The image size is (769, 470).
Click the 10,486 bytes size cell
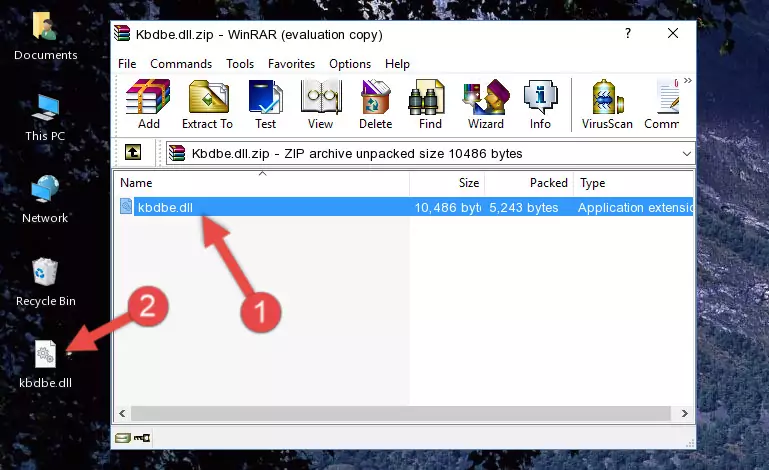[x=447, y=208]
